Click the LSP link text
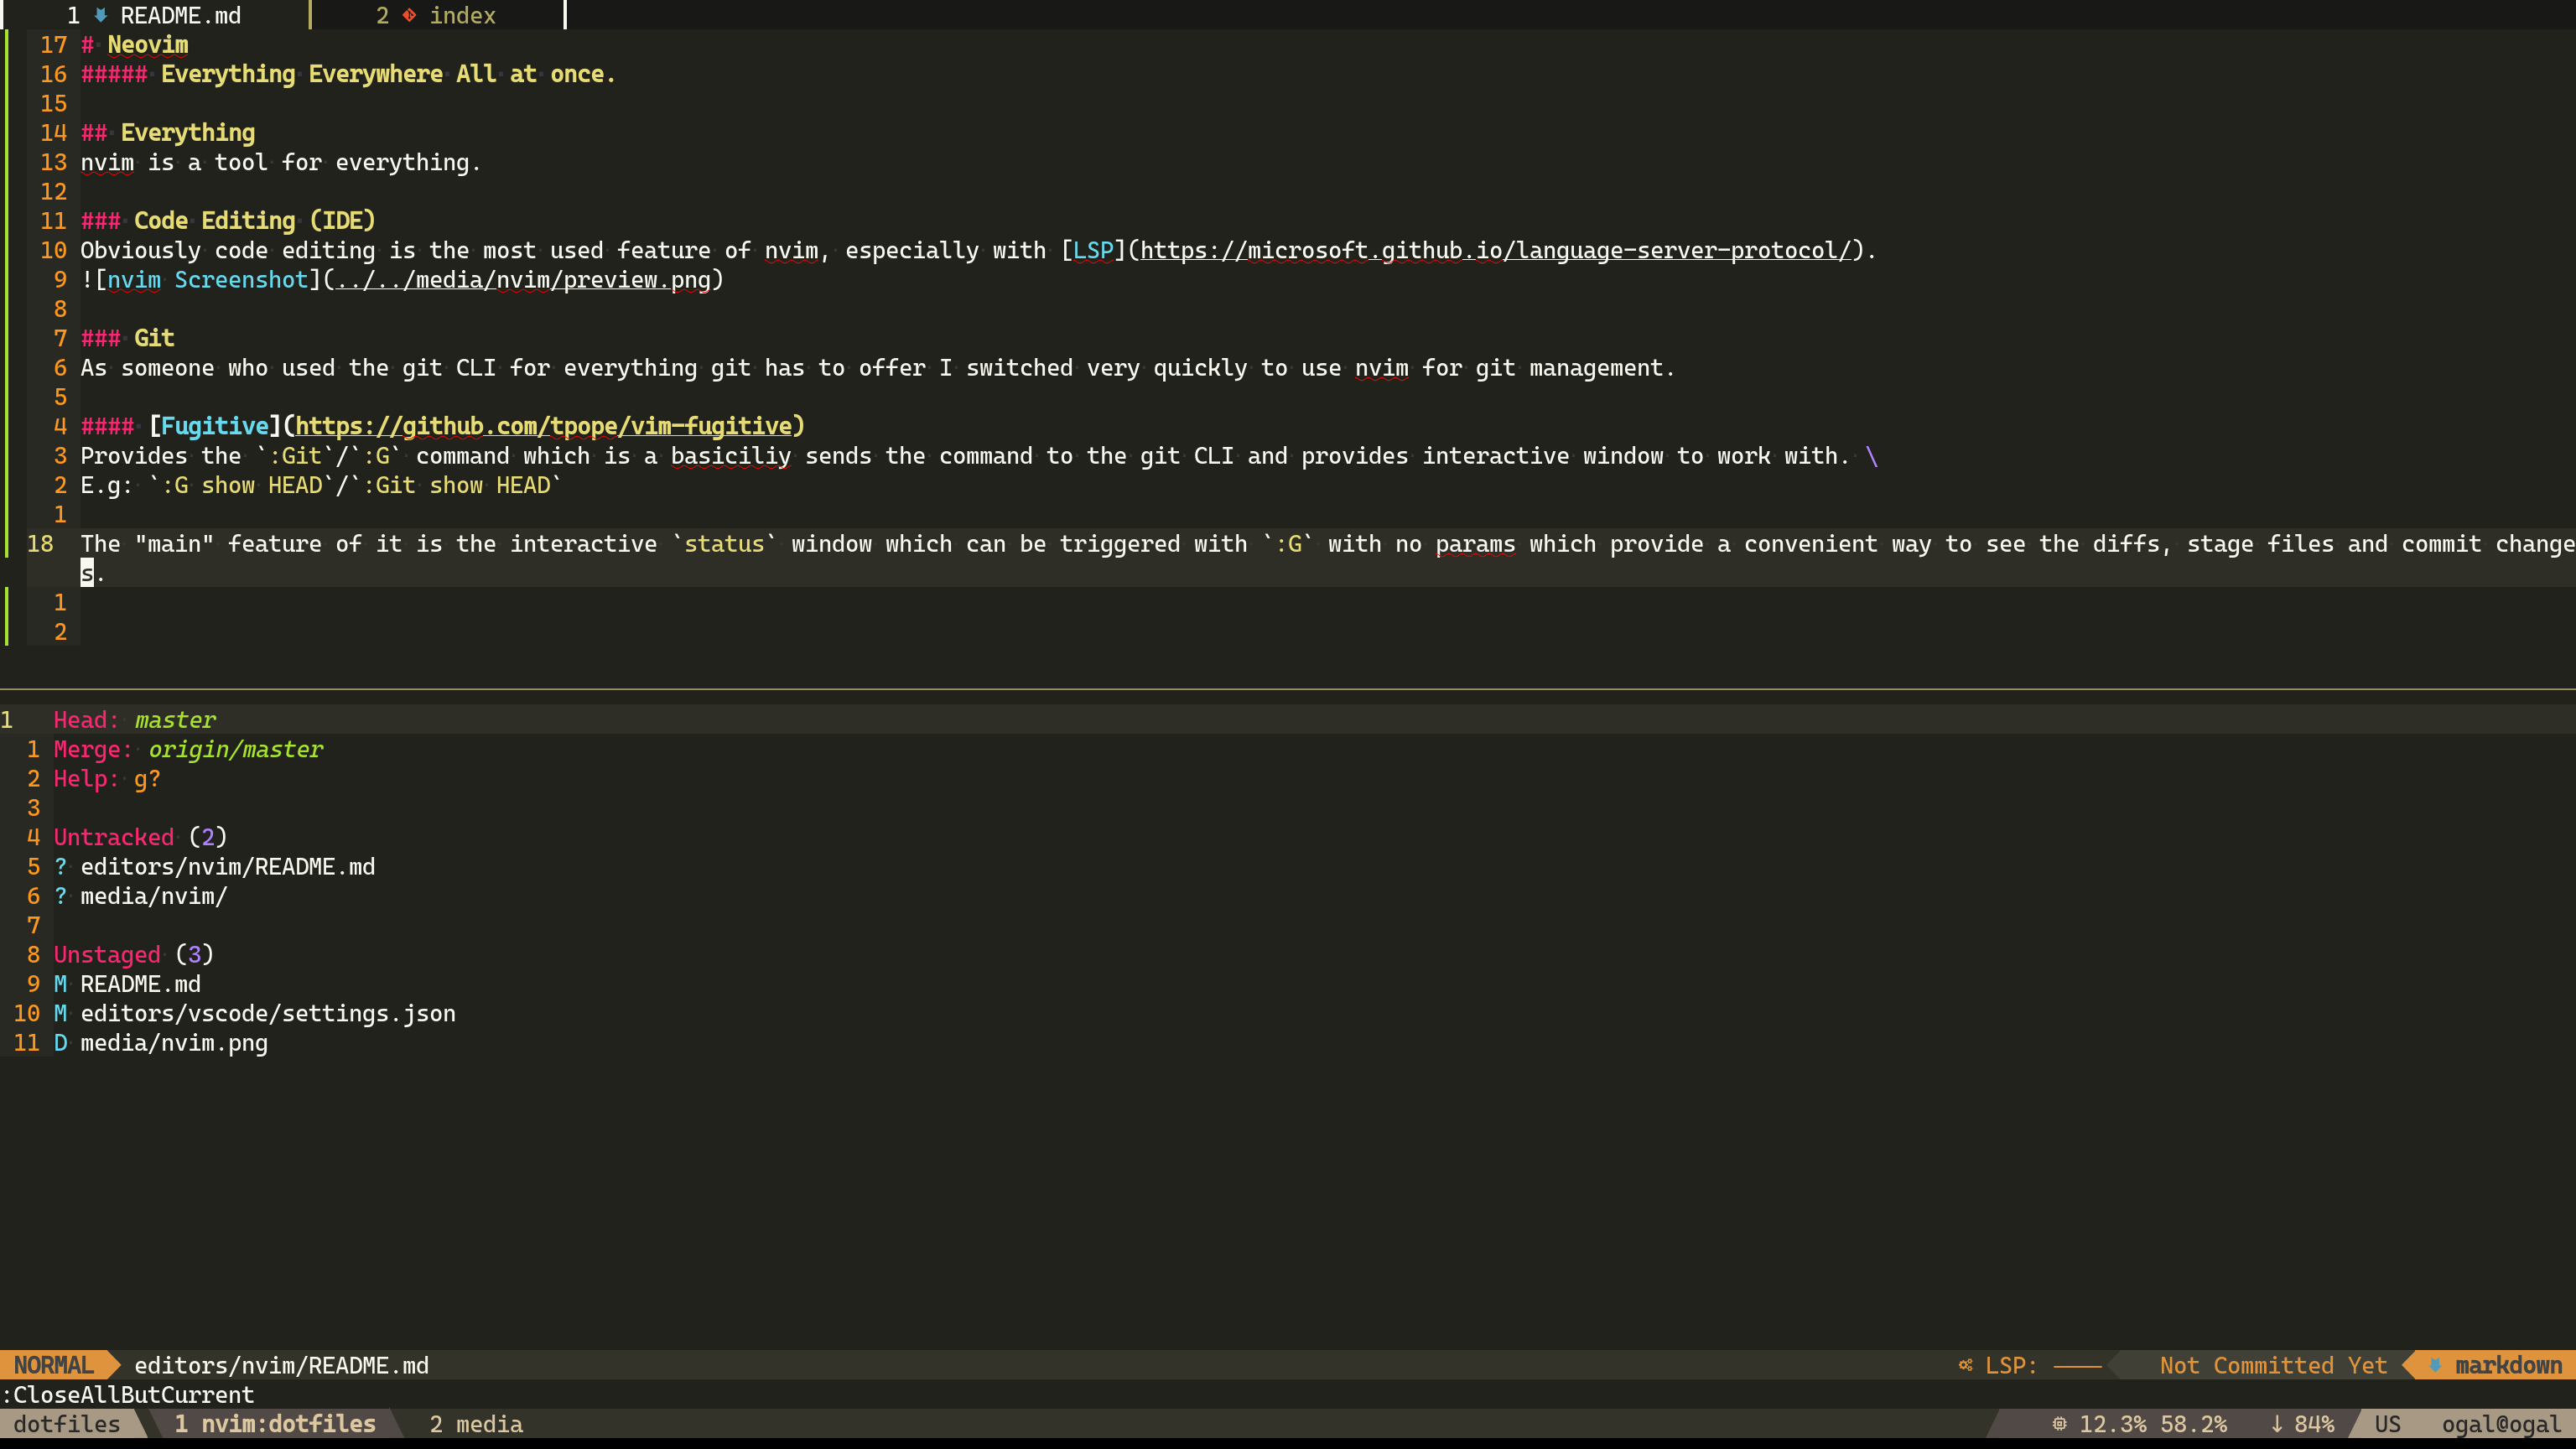 click(1093, 250)
